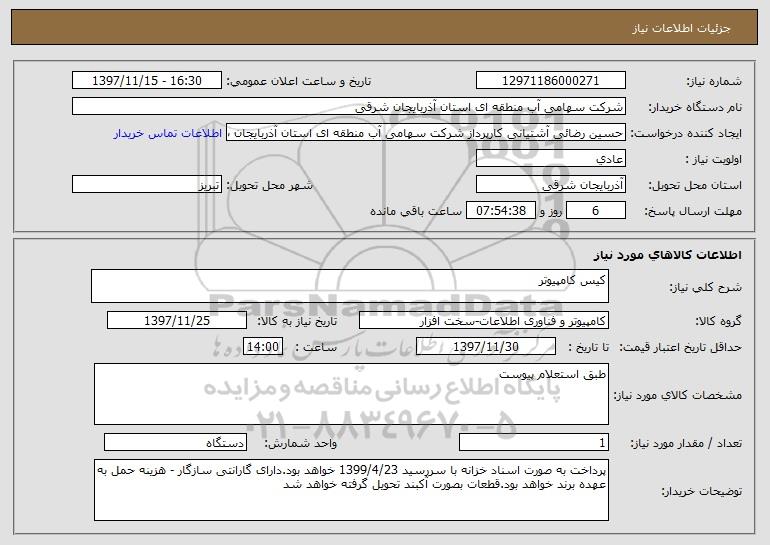Click the جزئیات اطلاعات نیاز header title

tap(681, 28)
